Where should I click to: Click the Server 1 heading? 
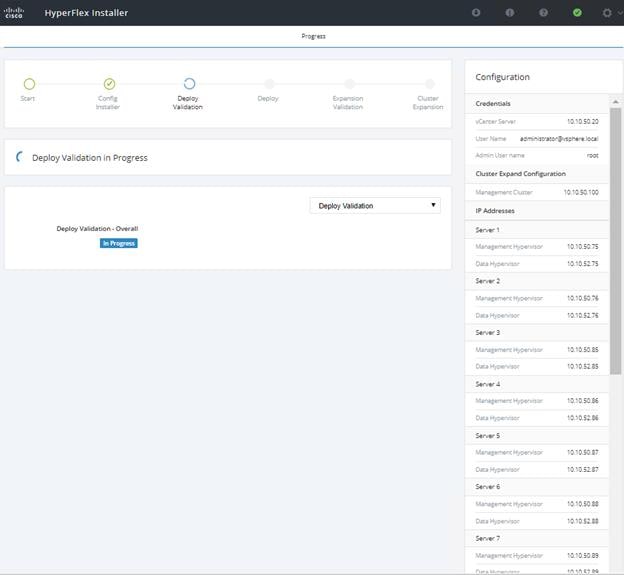tap(487, 230)
